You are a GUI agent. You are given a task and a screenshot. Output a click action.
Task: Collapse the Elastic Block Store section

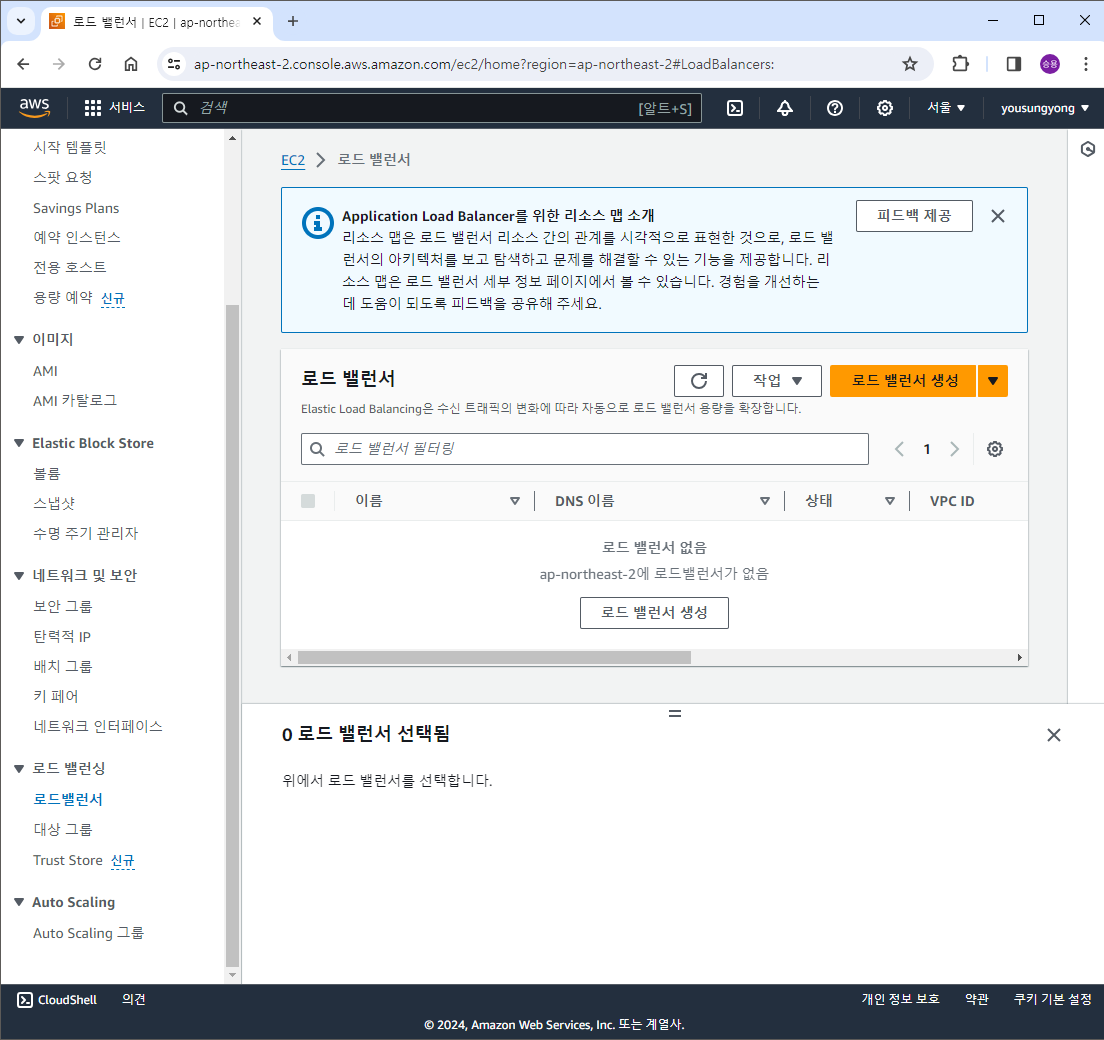(19, 443)
